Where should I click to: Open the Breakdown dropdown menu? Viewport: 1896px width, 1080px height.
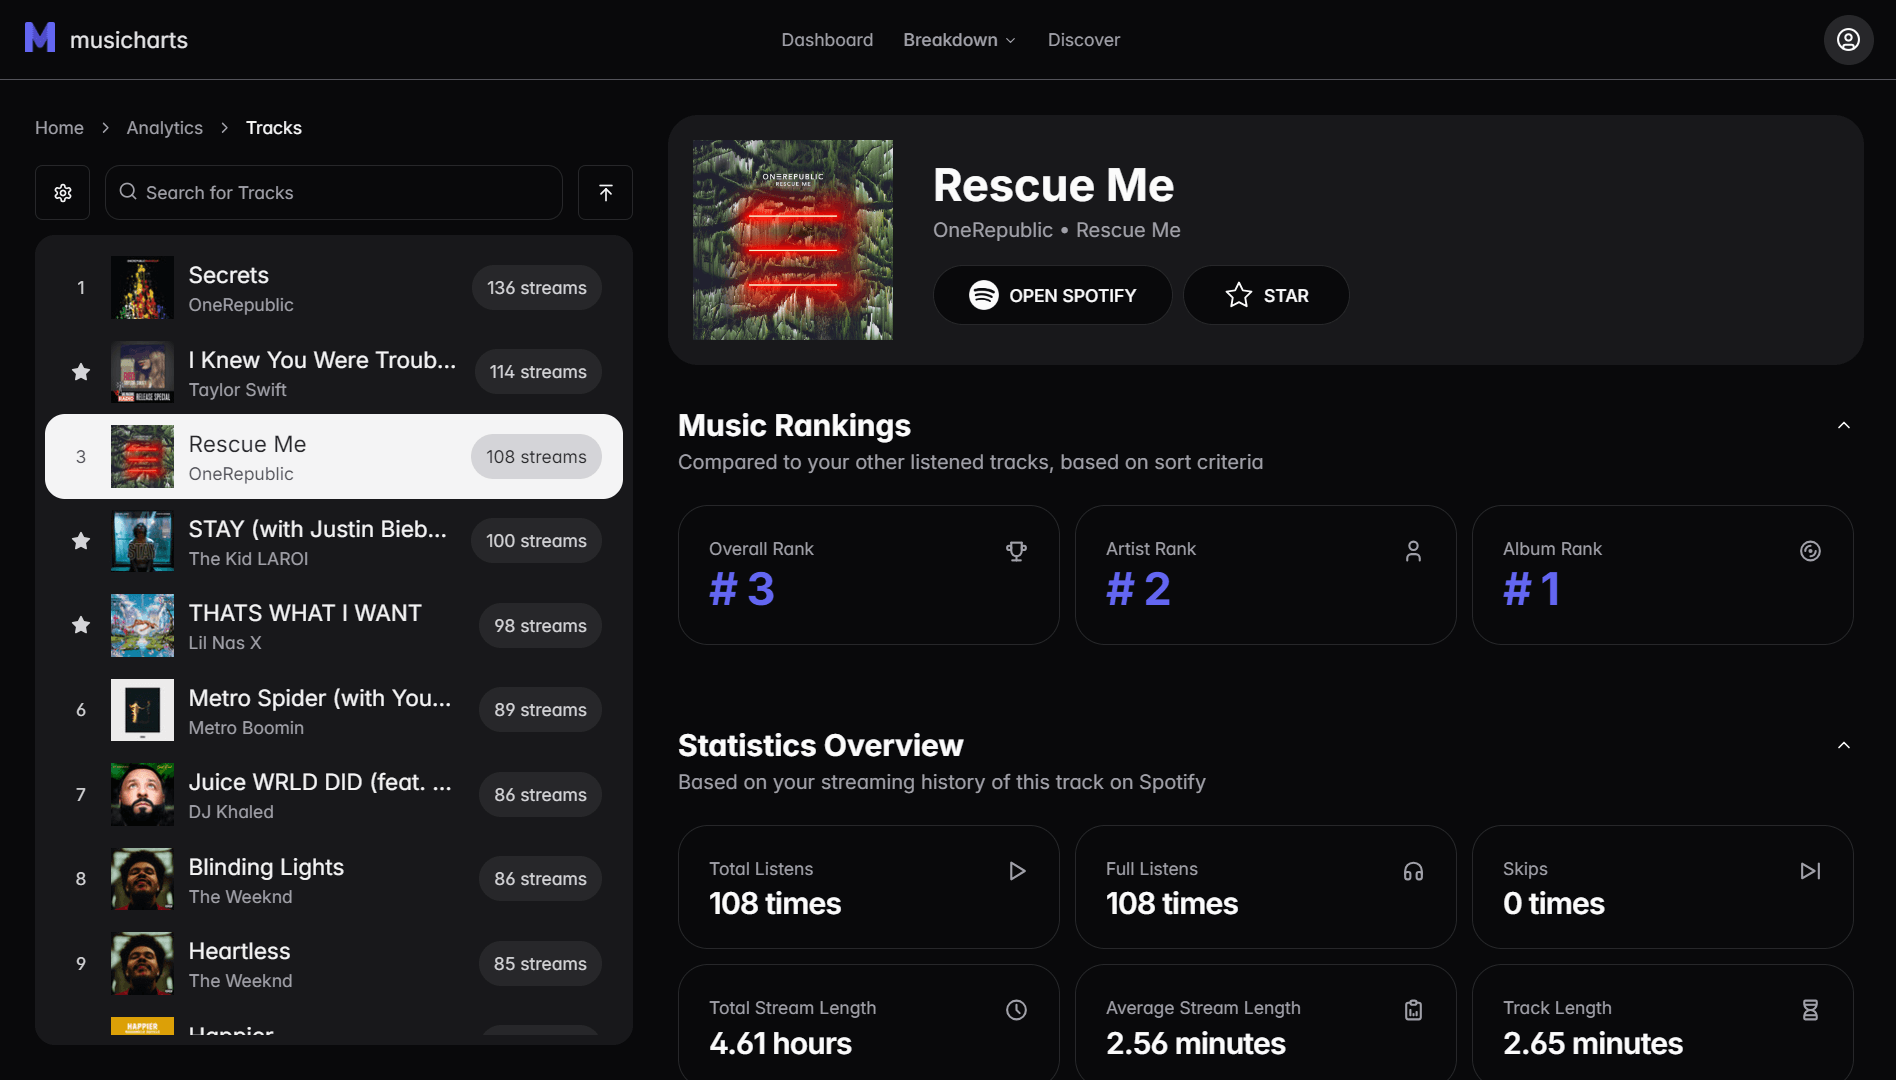[959, 40]
